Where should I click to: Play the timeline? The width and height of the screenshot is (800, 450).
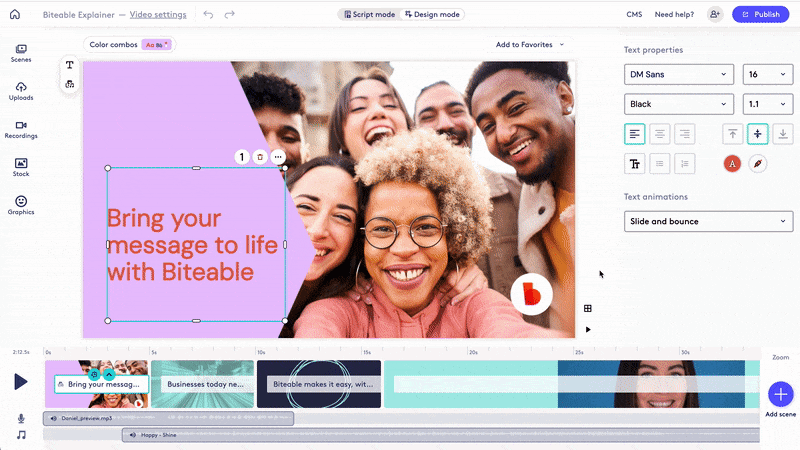tap(20, 382)
